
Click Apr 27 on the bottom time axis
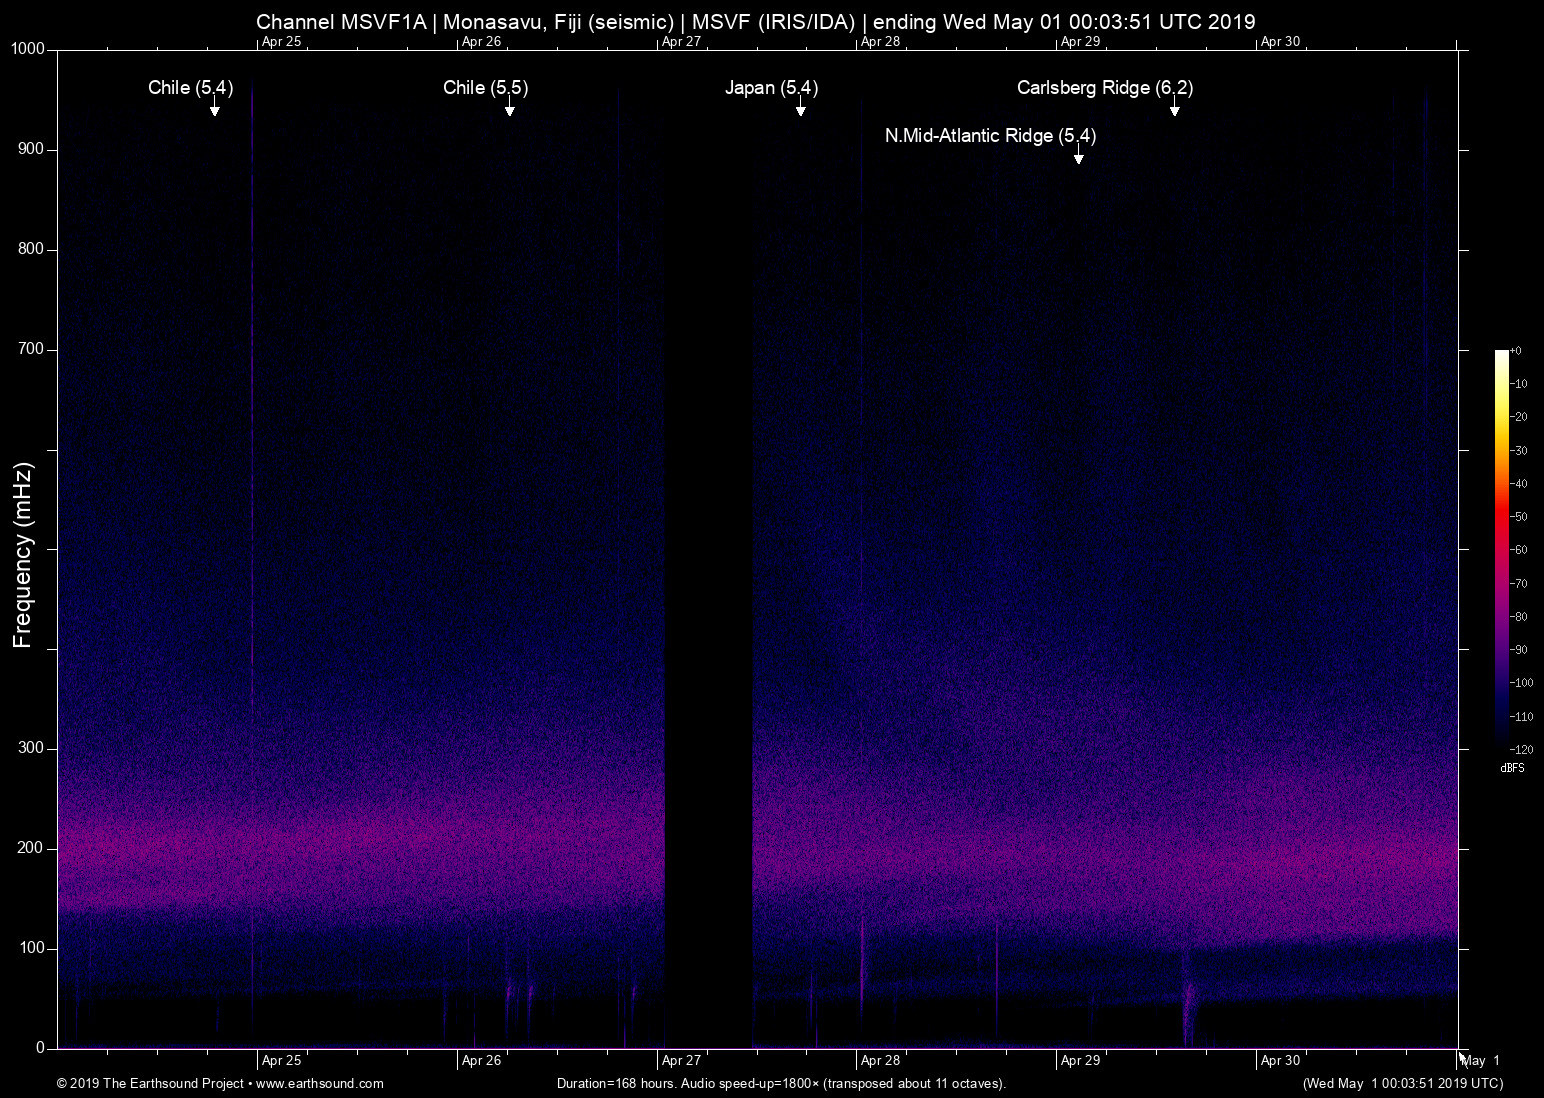pos(681,1061)
